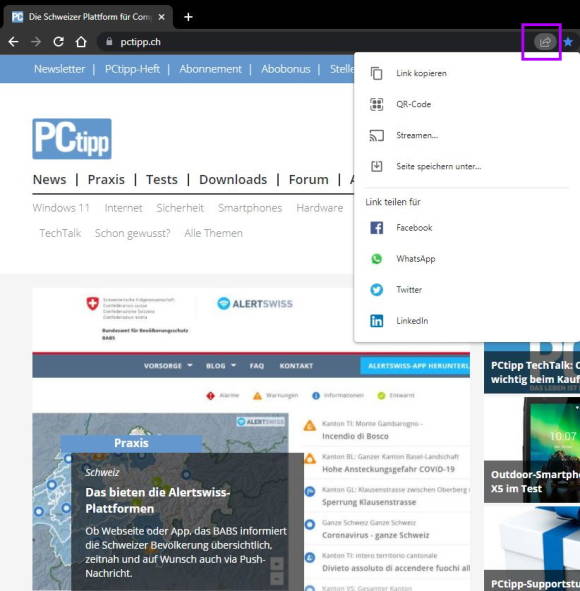580x591 pixels.
Task: Open the Forum navigation item
Action: [x=309, y=179]
